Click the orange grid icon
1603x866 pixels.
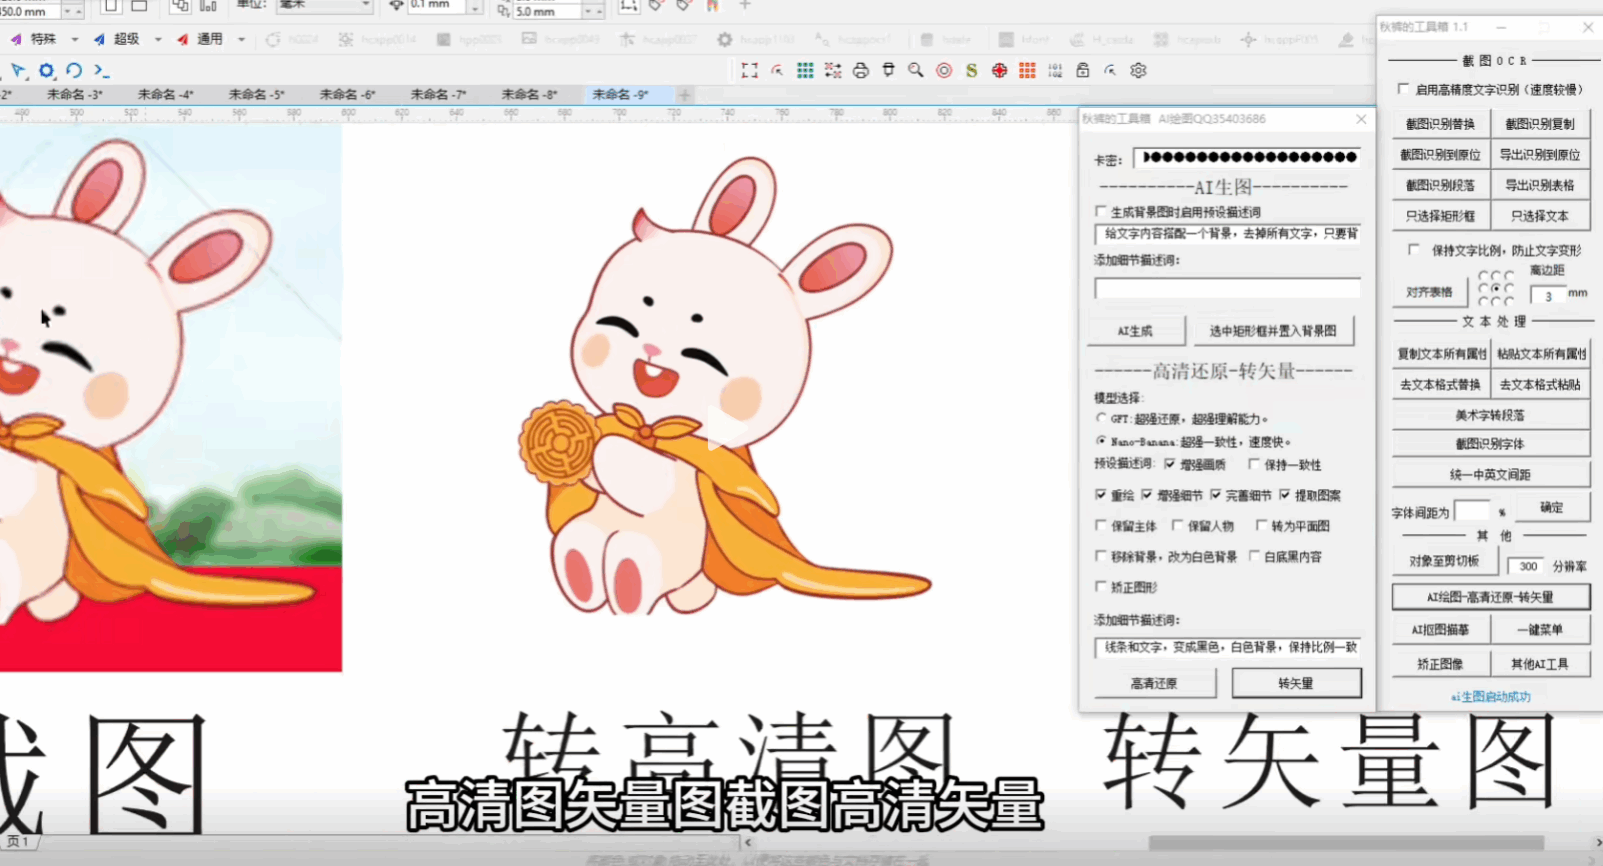[x=1027, y=70]
